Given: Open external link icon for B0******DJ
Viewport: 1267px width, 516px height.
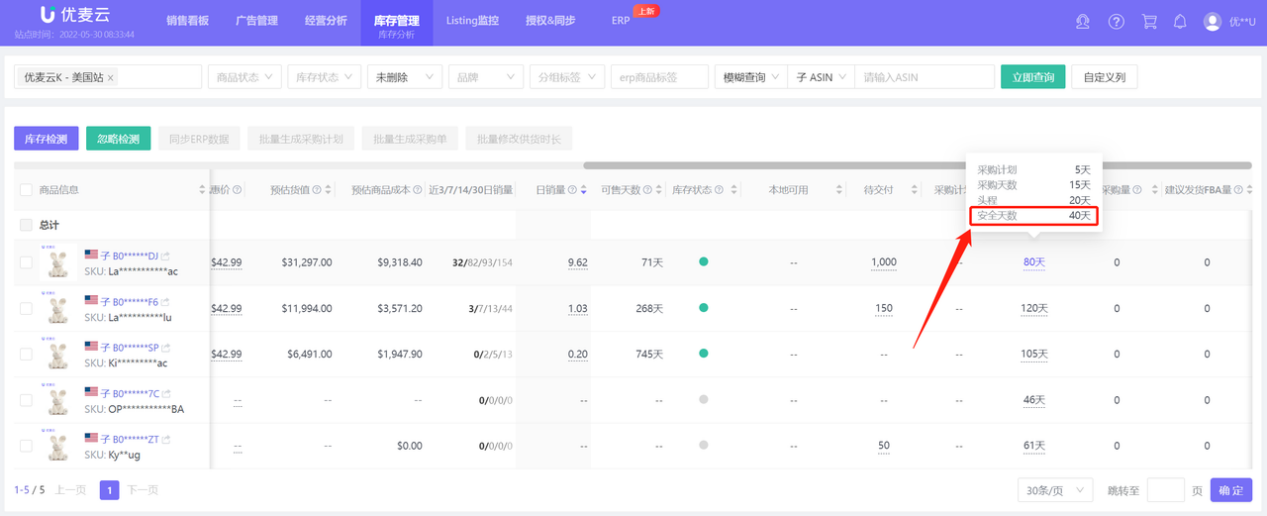Looking at the screenshot, I should [x=166, y=255].
